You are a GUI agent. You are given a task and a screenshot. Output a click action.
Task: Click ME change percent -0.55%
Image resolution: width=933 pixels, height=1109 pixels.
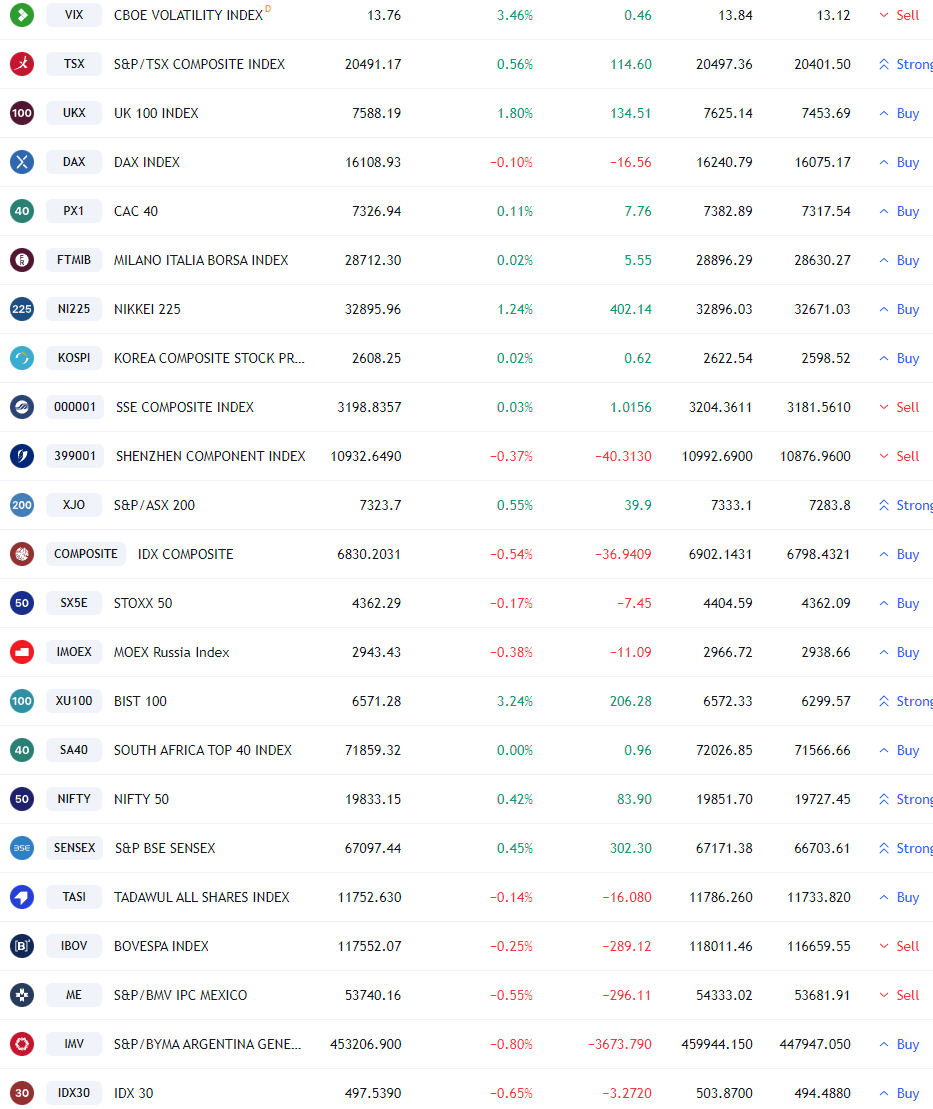(x=511, y=995)
